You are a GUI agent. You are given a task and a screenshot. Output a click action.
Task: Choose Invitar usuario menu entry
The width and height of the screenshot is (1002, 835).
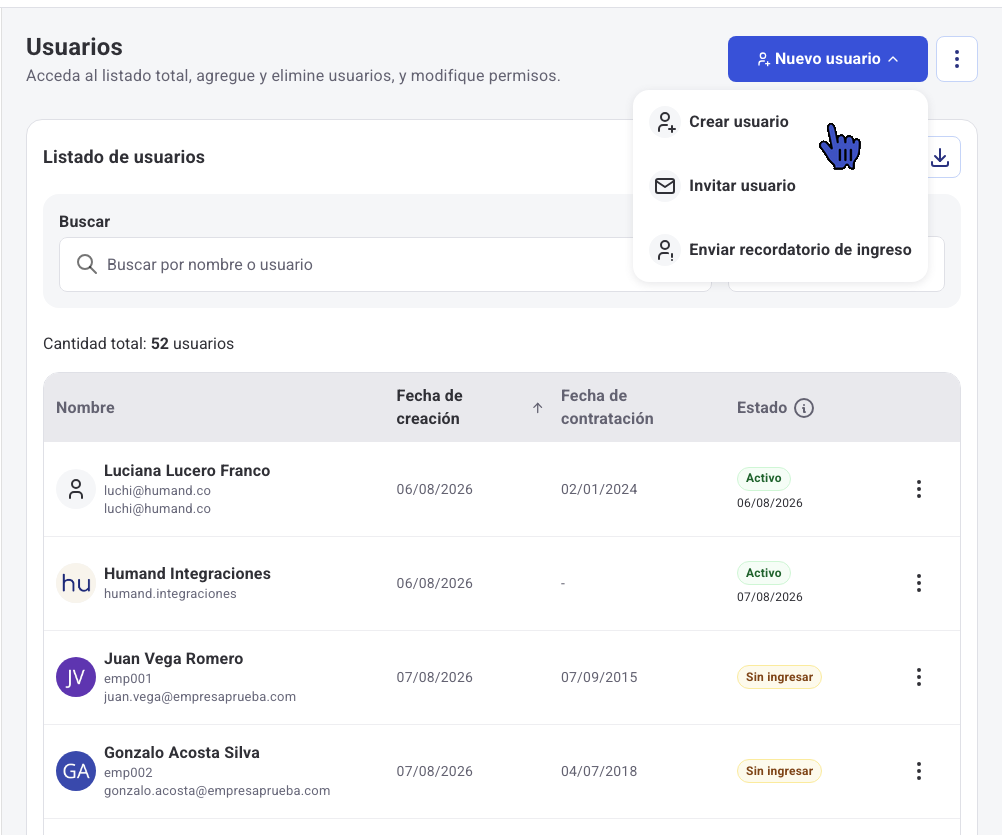(780, 186)
